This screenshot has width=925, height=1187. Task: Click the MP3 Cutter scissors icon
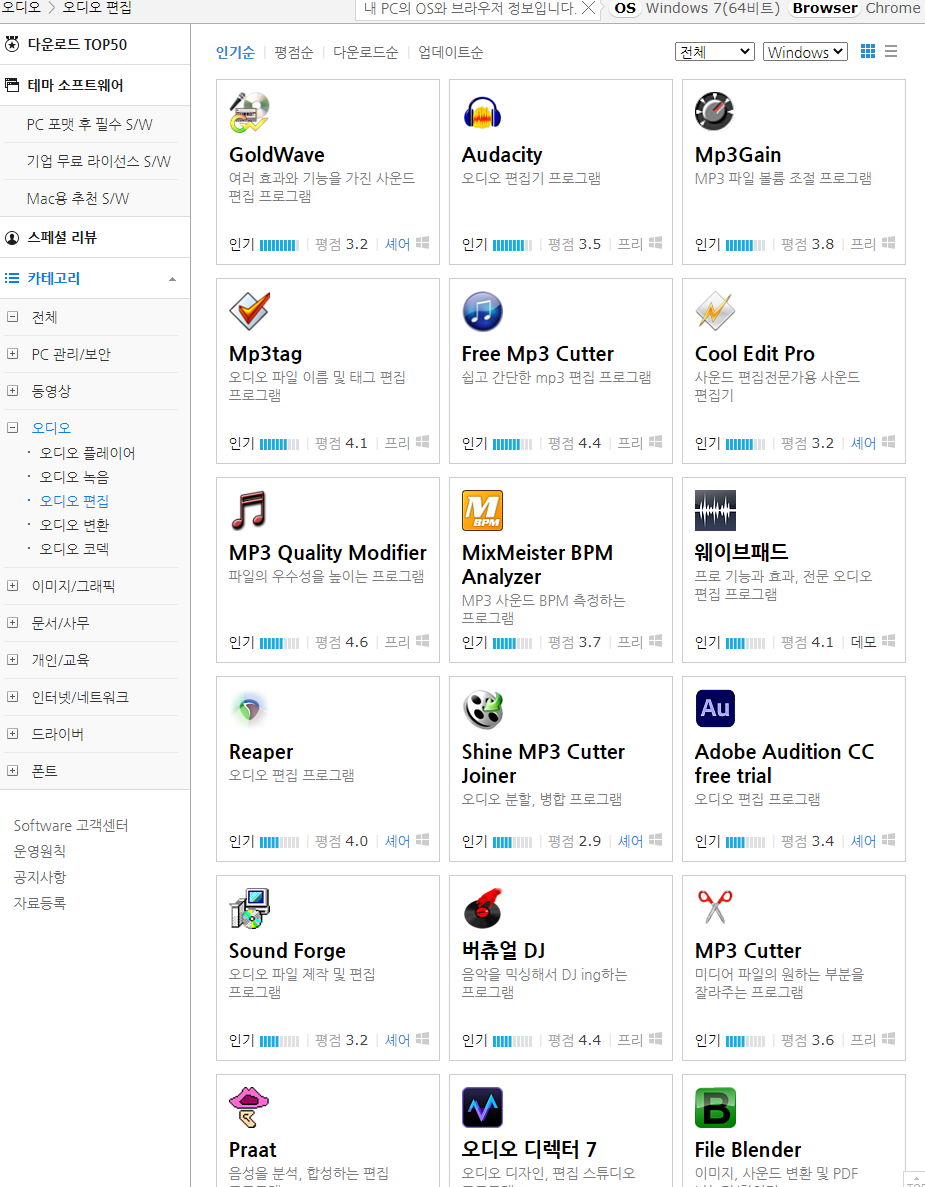[715, 908]
